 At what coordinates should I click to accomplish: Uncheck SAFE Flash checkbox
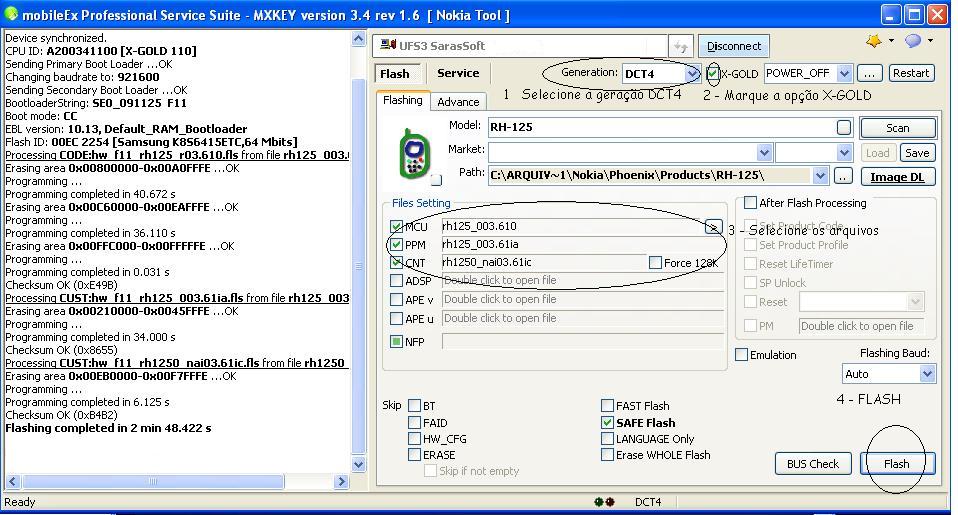click(x=607, y=422)
